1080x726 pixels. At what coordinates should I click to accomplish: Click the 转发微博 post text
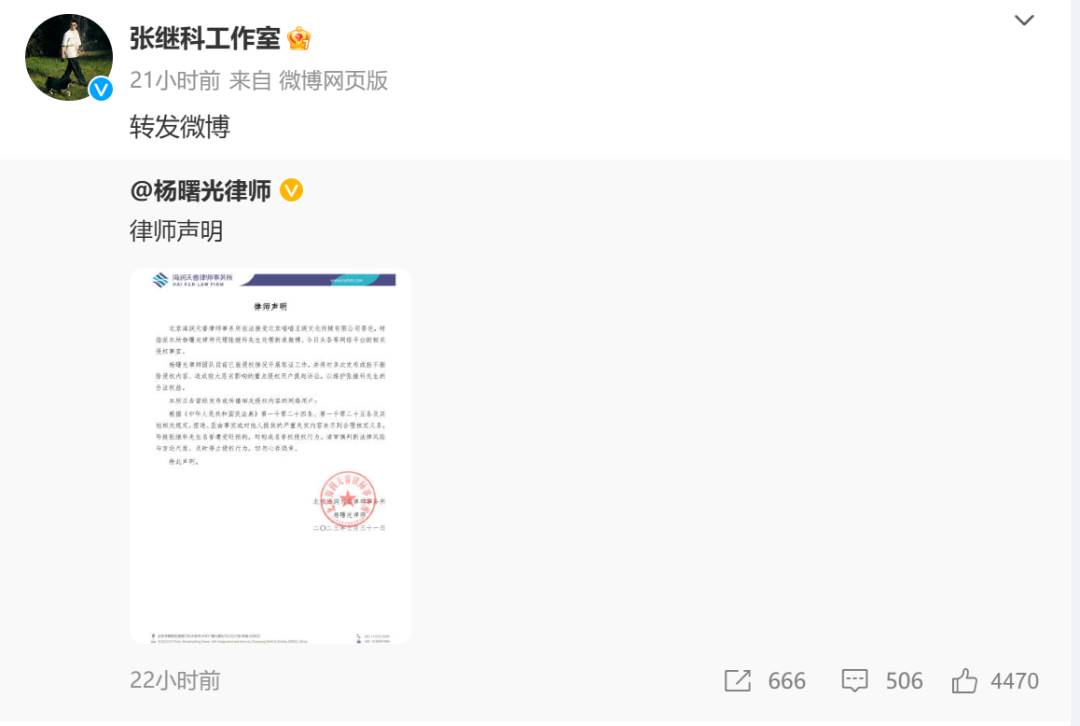pyautogui.click(x=180, y=127)
